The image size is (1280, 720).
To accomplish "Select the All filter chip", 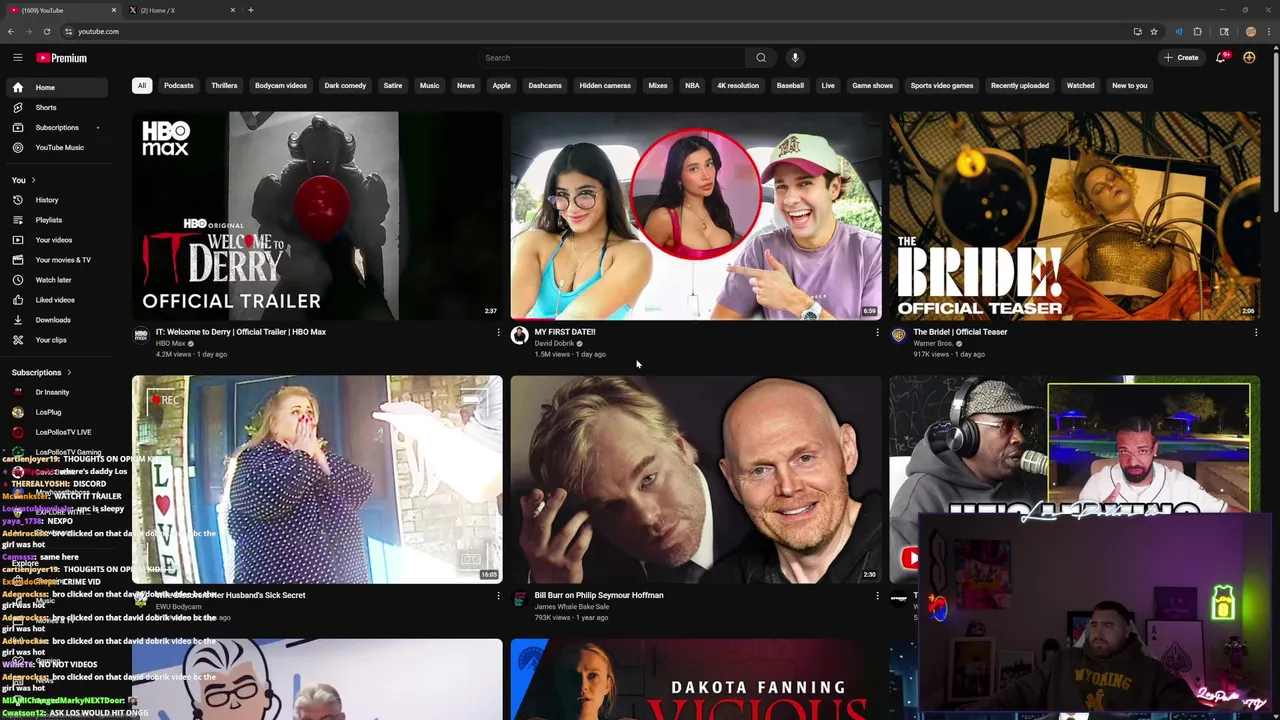I will tap(142, 85).
